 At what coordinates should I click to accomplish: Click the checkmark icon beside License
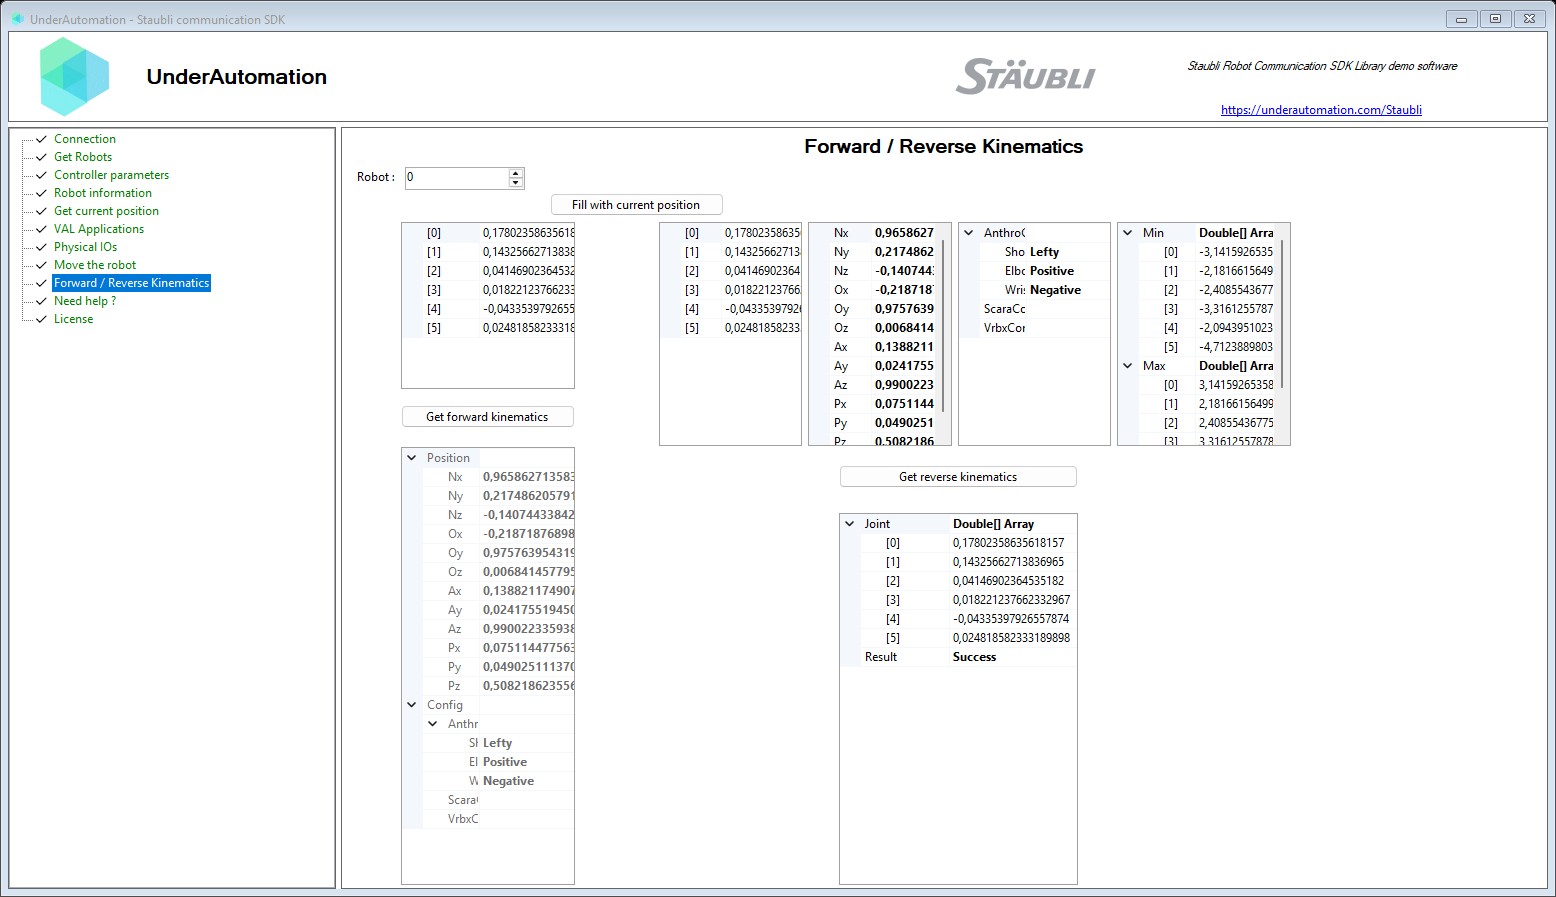pyautogui.click(x=40, y=318)
